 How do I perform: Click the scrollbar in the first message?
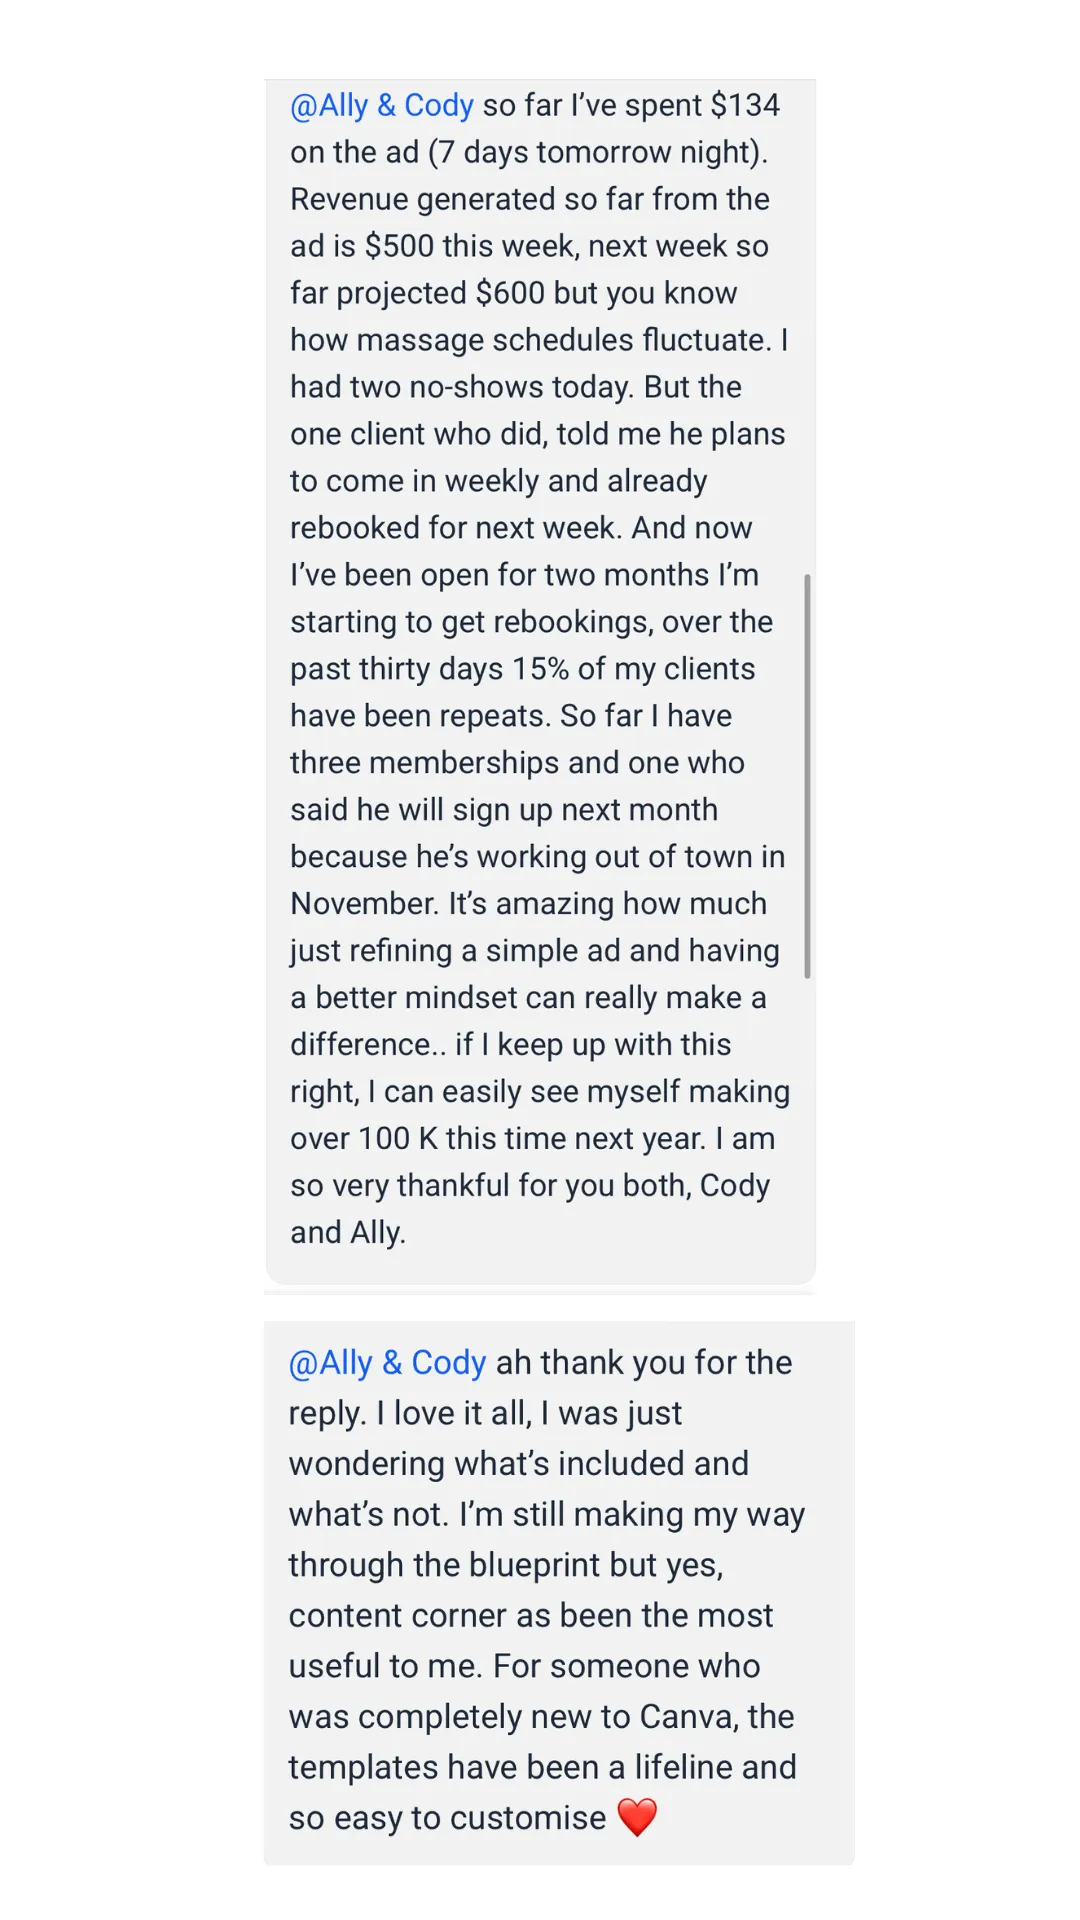pos(807,775)
